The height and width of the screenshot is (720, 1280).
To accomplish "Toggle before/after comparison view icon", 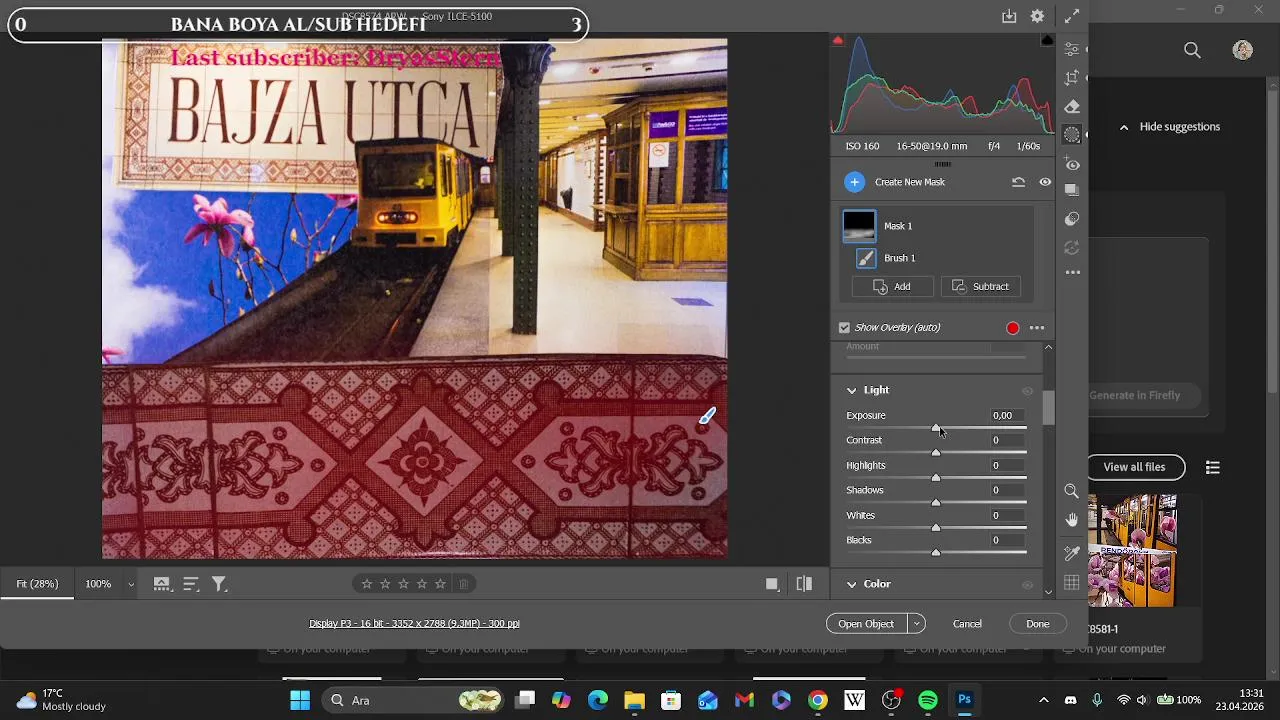I will click(804, 584).
